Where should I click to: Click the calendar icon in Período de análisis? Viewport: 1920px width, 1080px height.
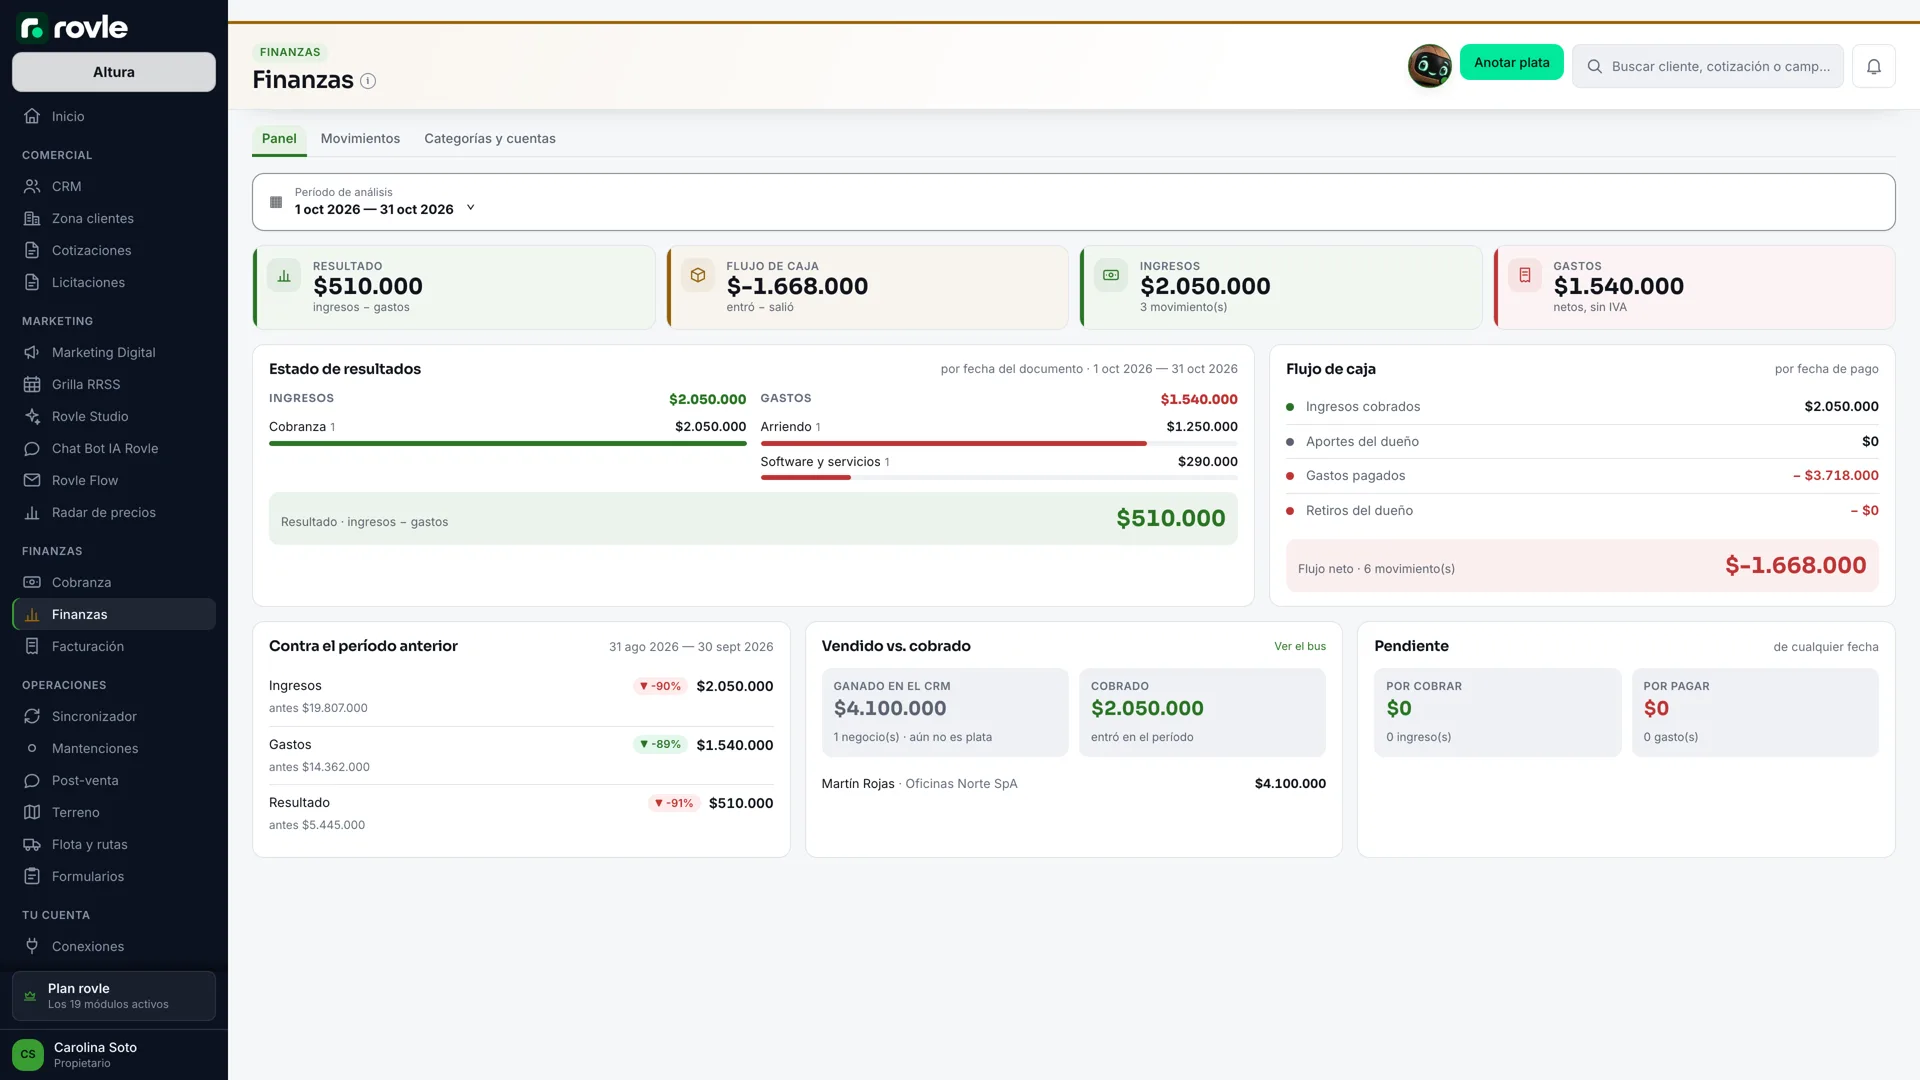pos(276,202)
